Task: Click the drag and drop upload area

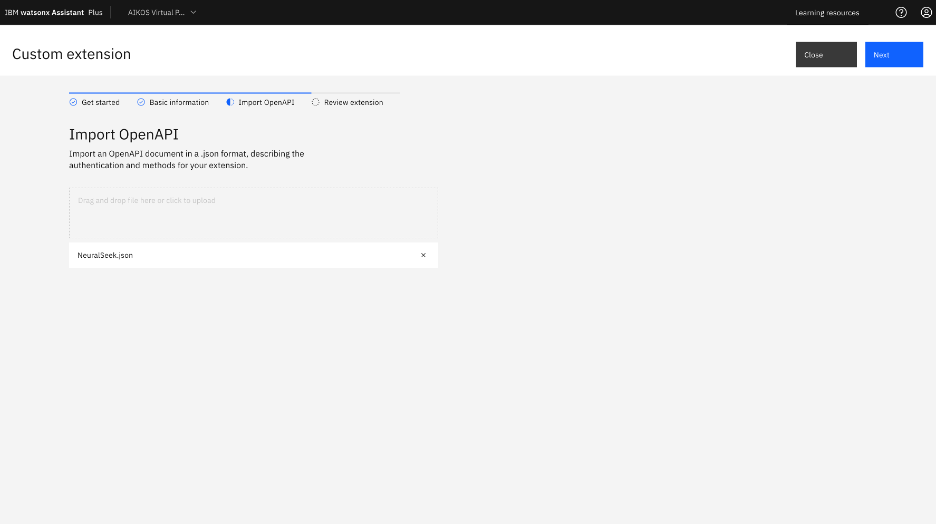Action: pyautogui.click(x=252, y=212)
